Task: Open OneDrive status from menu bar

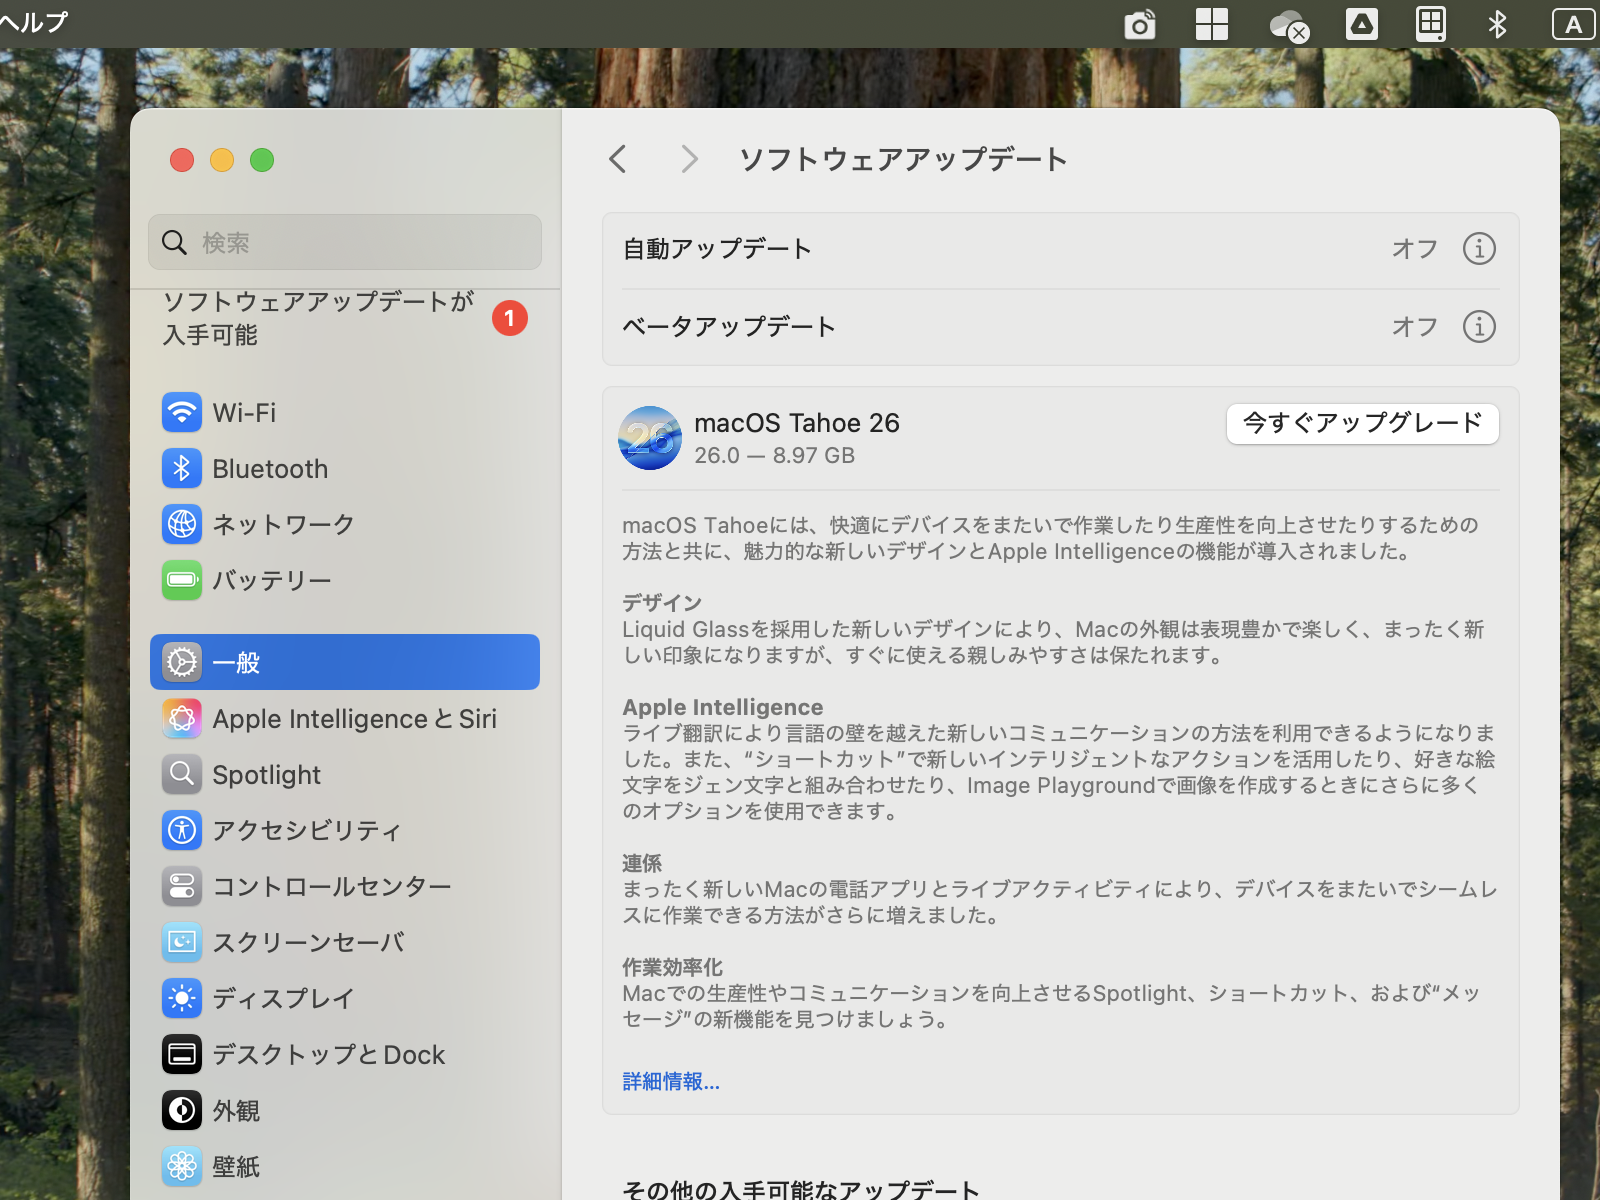Action: (1288, 24)
